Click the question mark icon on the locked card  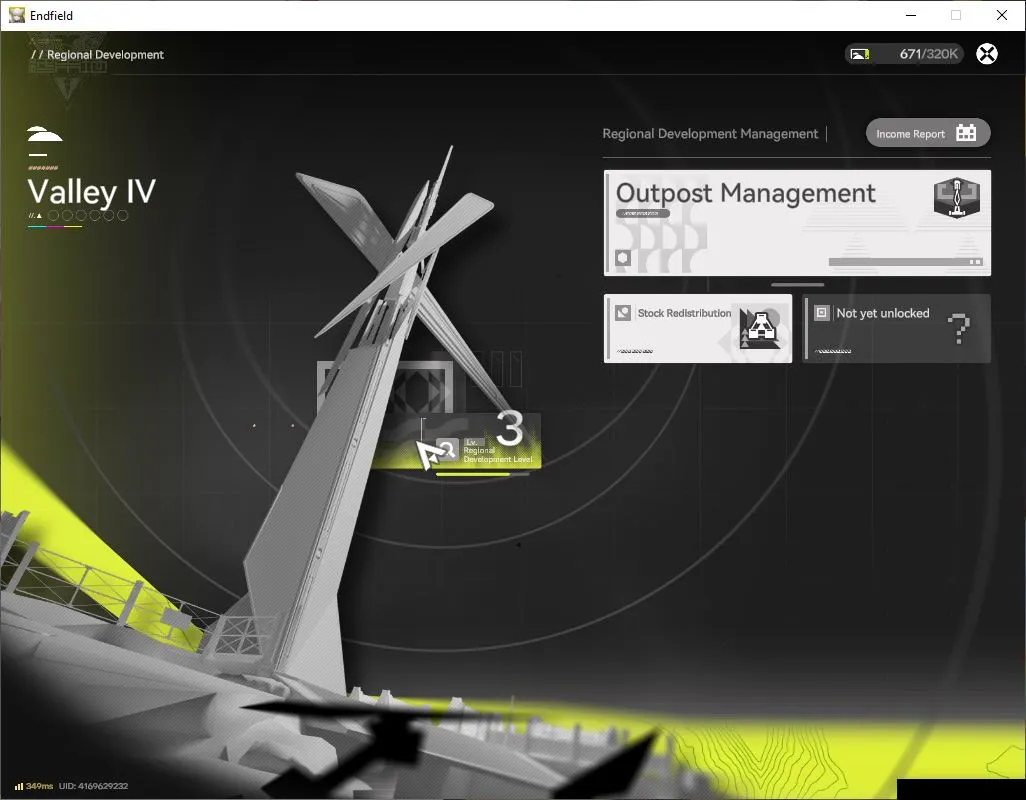pyautogui.click(x=959, y=328)
